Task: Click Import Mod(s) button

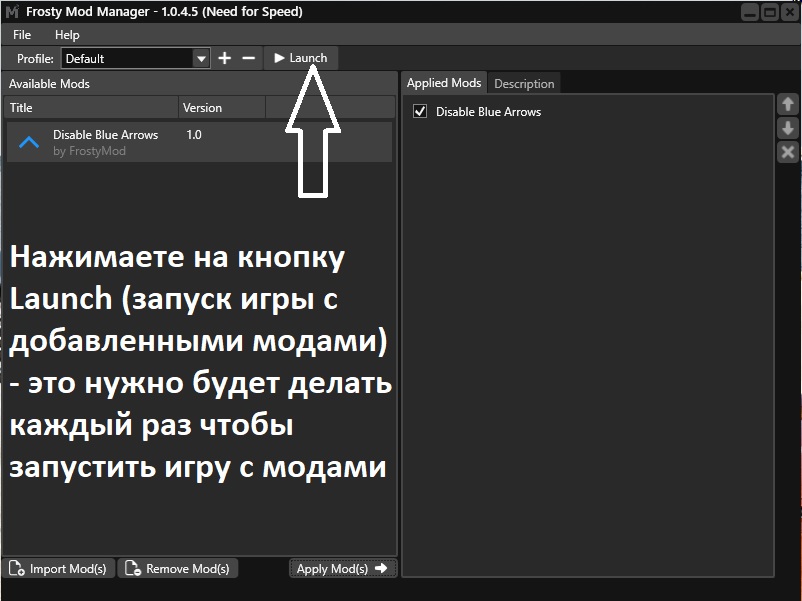Action: (58, 568)
